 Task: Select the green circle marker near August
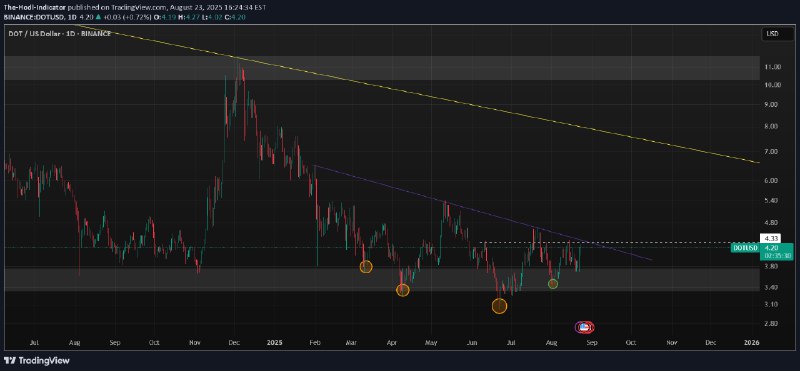coord(553,284)
